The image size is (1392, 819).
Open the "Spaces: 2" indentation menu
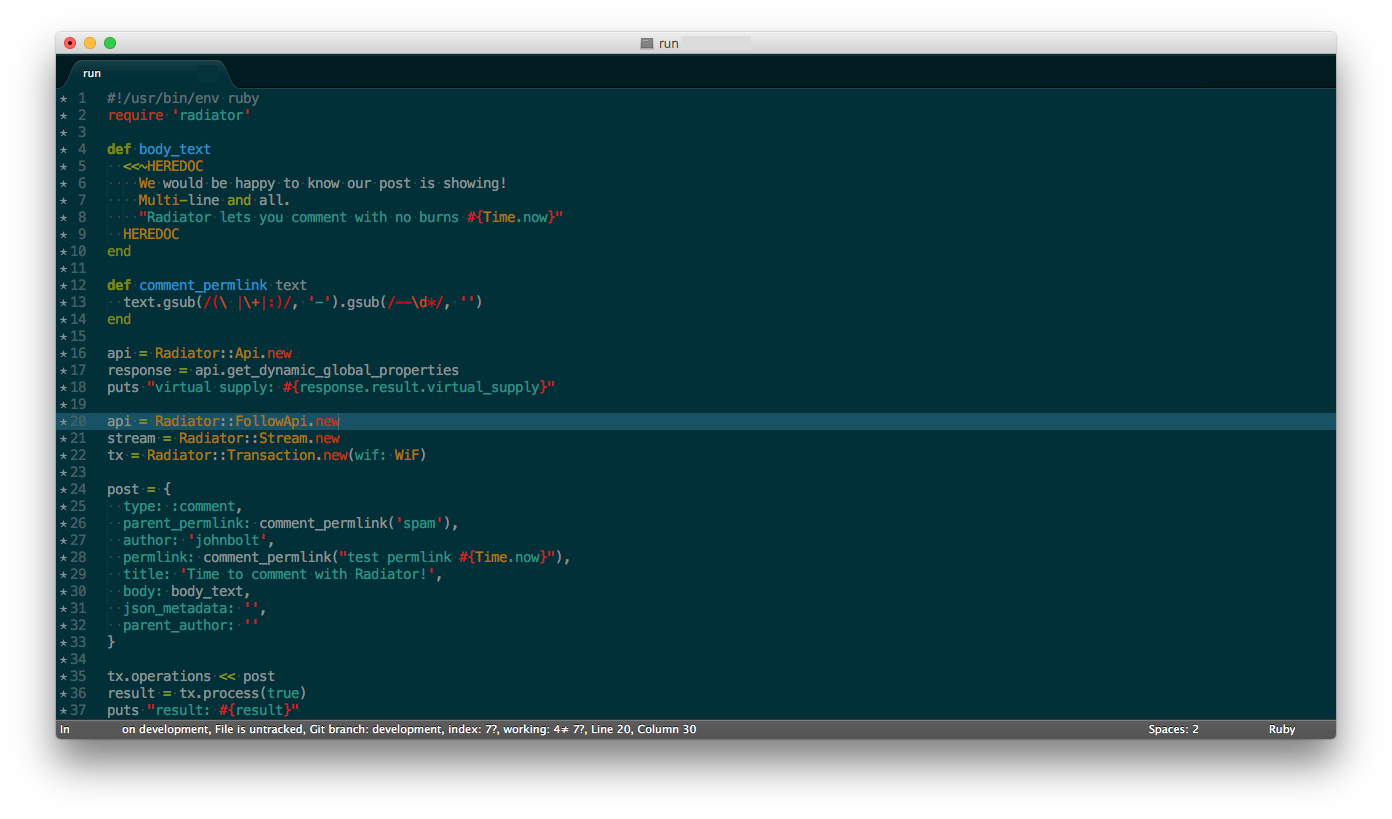coord(1173,730)
